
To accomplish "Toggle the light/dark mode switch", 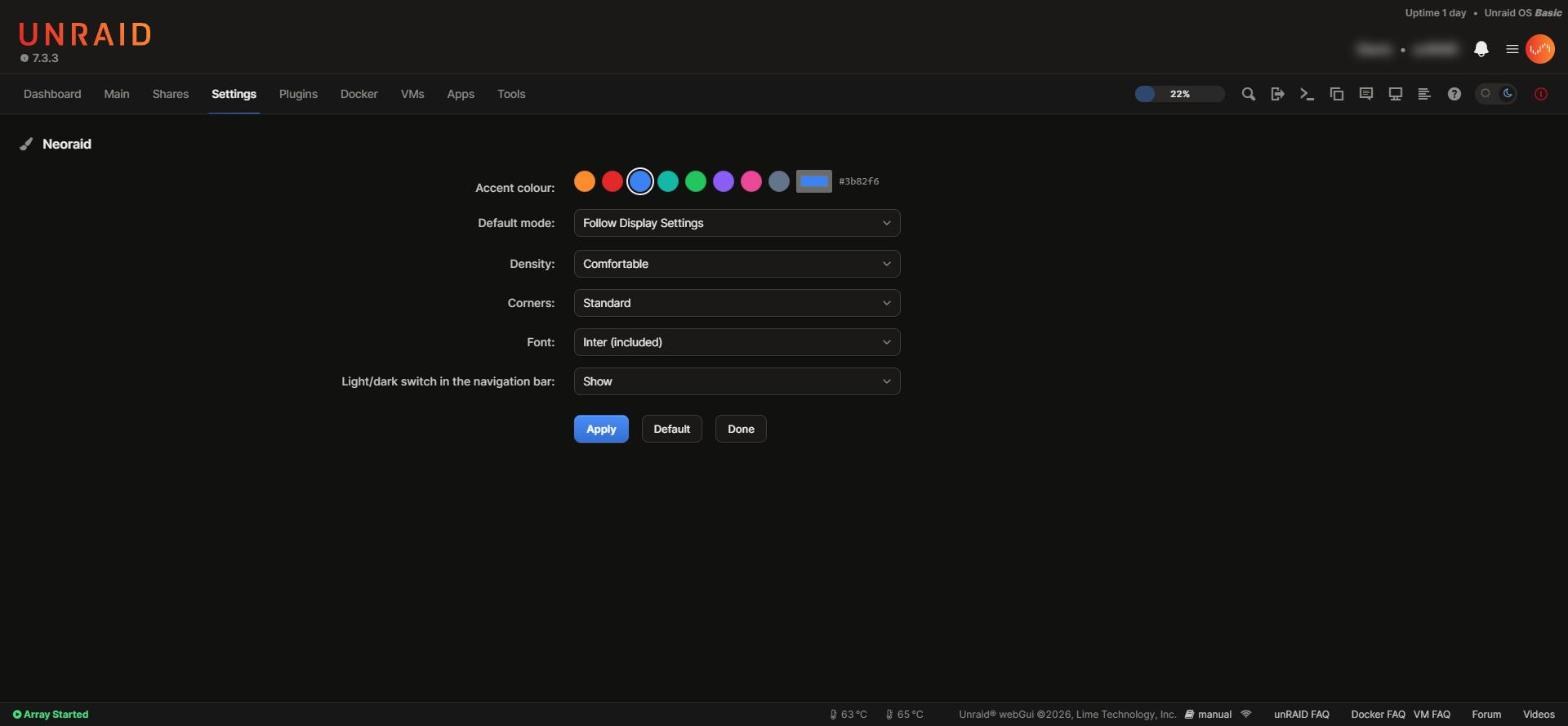I will pos(1497,94).
